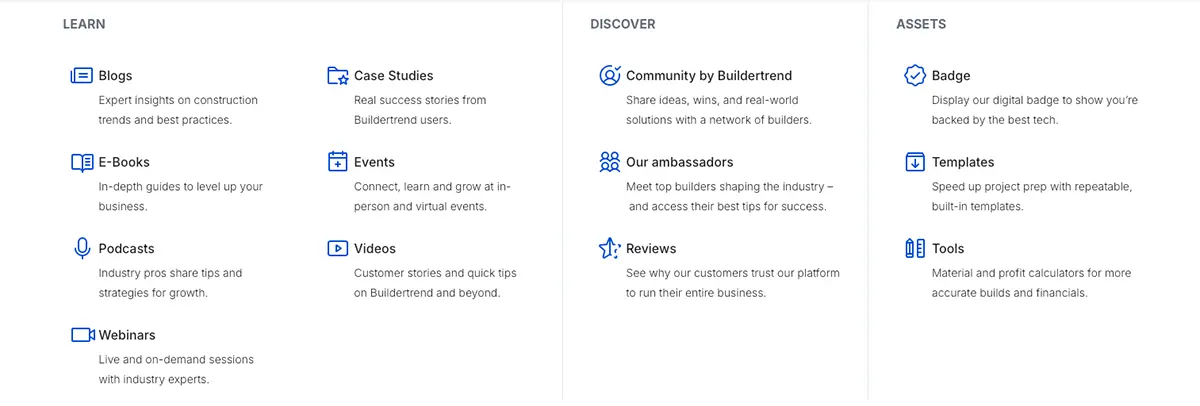Click the Our ambassadors people icon
The width and height of the screenshot is (1200, 406).
[x=609, y=162]
